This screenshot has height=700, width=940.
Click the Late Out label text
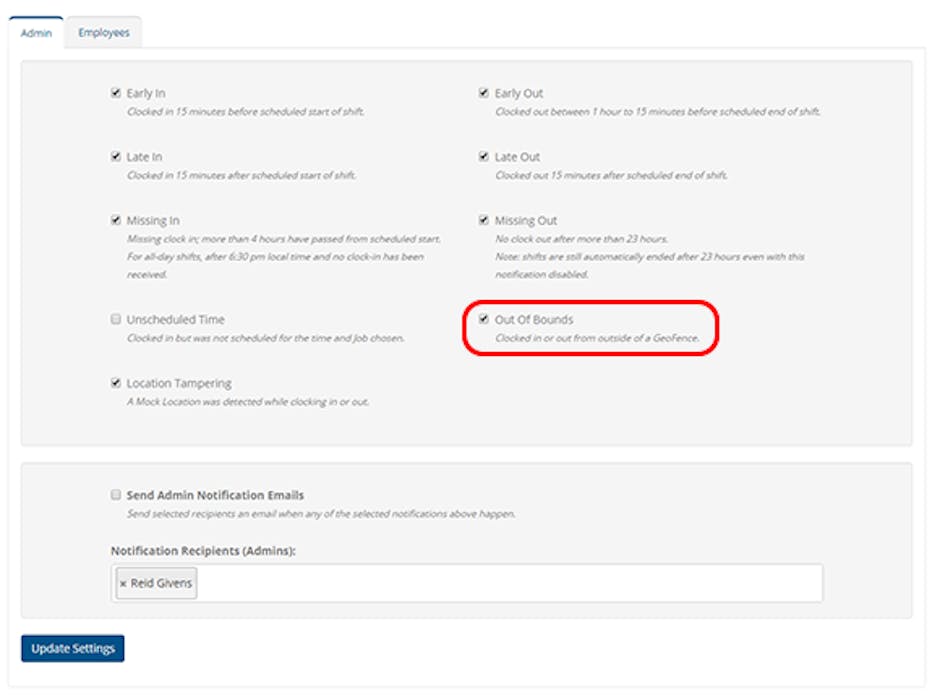point(517,157)
